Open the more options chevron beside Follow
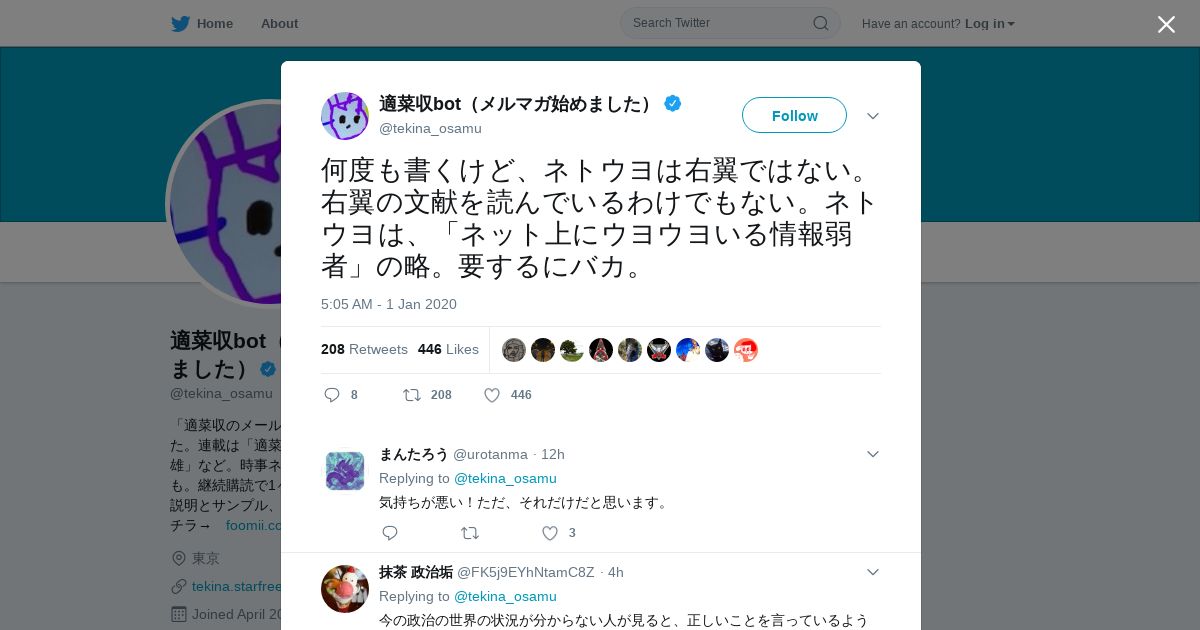Viewport: 1200px width, 630px height. 873,116
